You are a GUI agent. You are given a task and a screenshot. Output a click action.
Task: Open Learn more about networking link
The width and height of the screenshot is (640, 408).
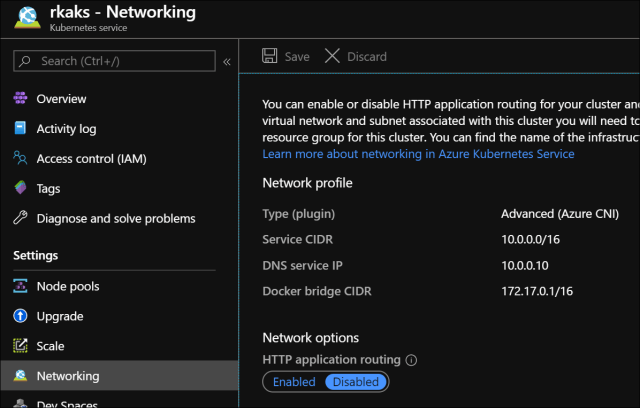pos(418,154)
